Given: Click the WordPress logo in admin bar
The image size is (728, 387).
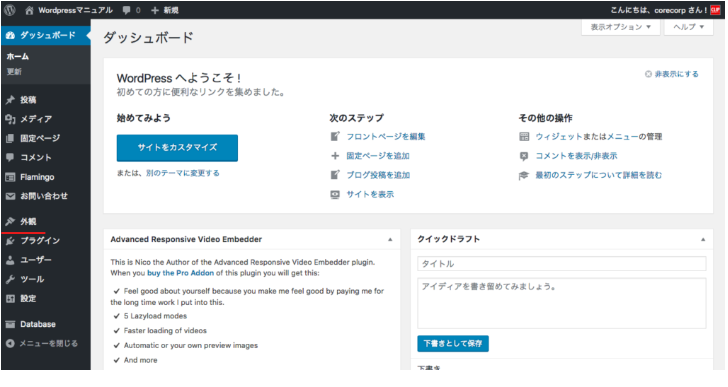Looking at the screenshot, I should [x=10, y=10].
